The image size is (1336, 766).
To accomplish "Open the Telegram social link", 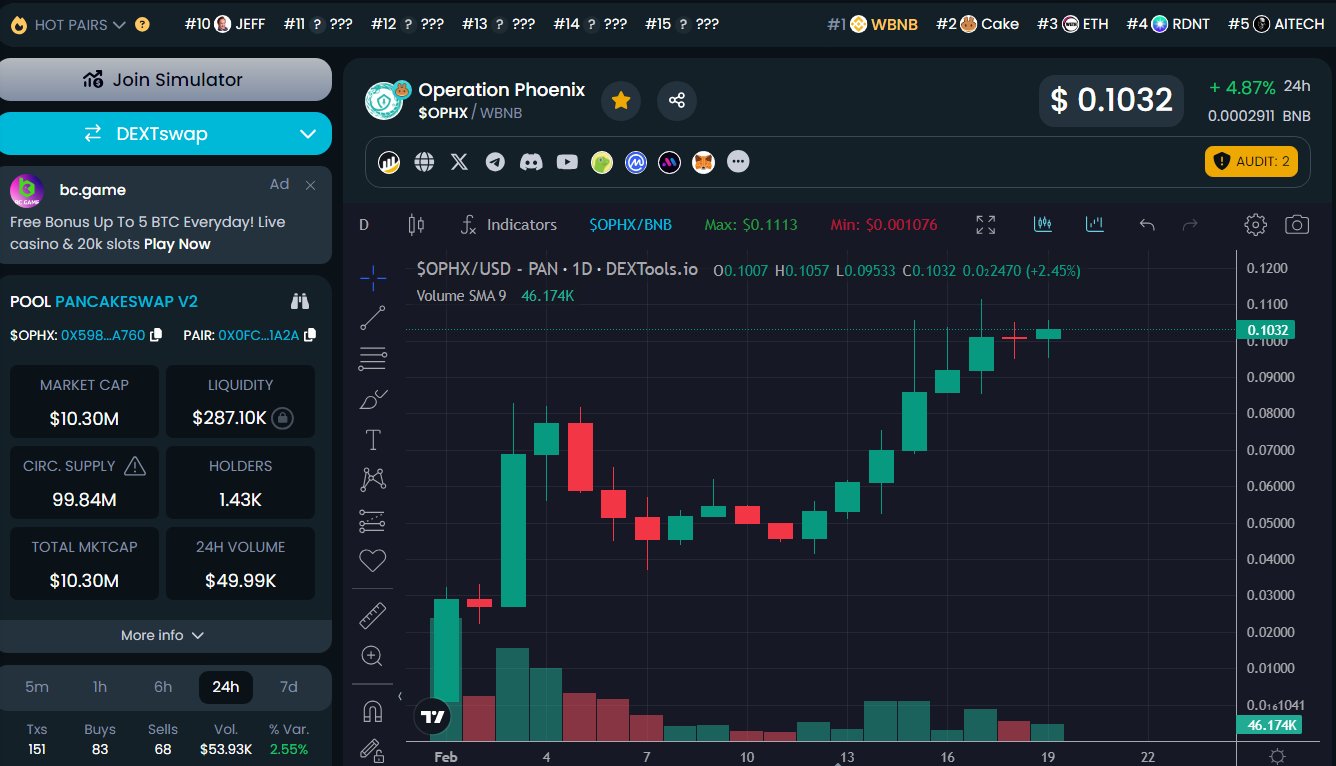I will 495,162.
